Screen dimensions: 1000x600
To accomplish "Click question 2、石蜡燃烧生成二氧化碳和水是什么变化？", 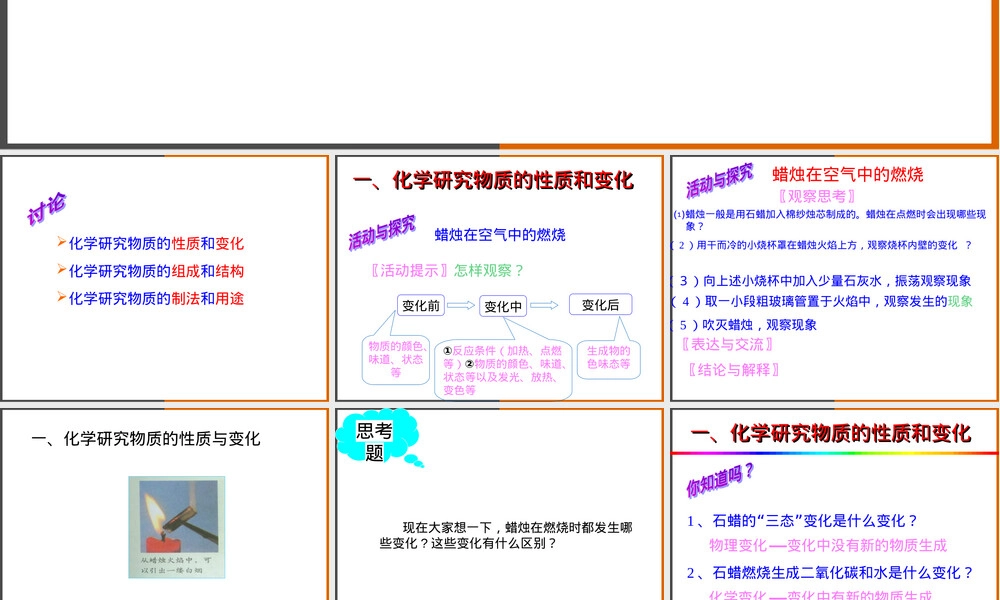I will click(x=831, y=573).
